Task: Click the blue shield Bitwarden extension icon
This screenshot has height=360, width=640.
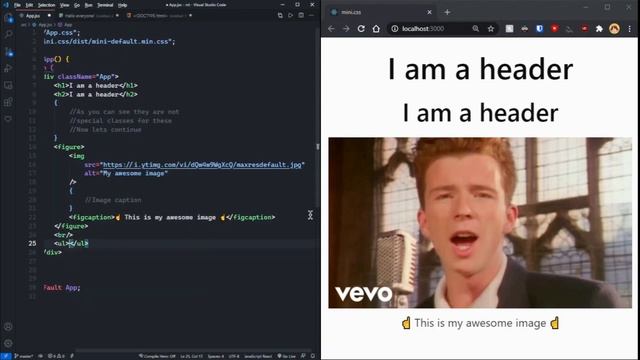Action: point(540,29)
